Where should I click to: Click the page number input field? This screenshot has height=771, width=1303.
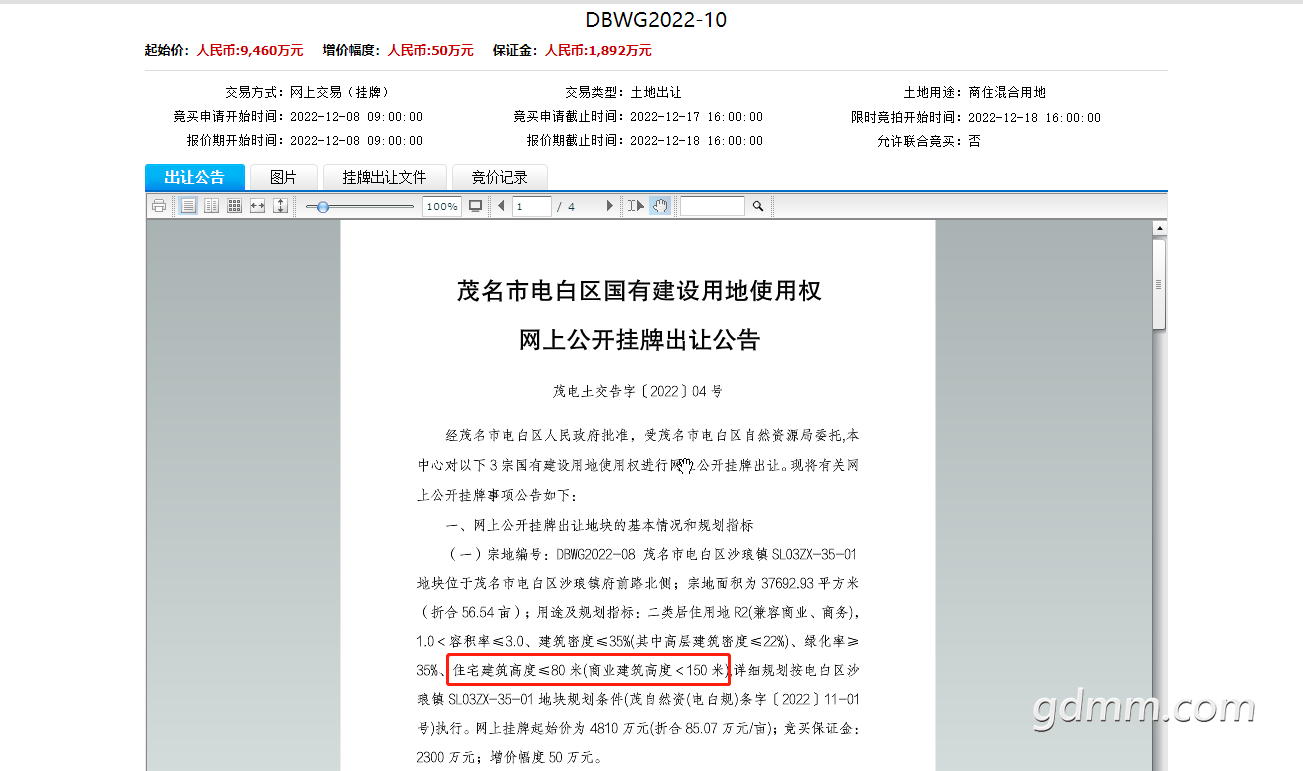532,206
